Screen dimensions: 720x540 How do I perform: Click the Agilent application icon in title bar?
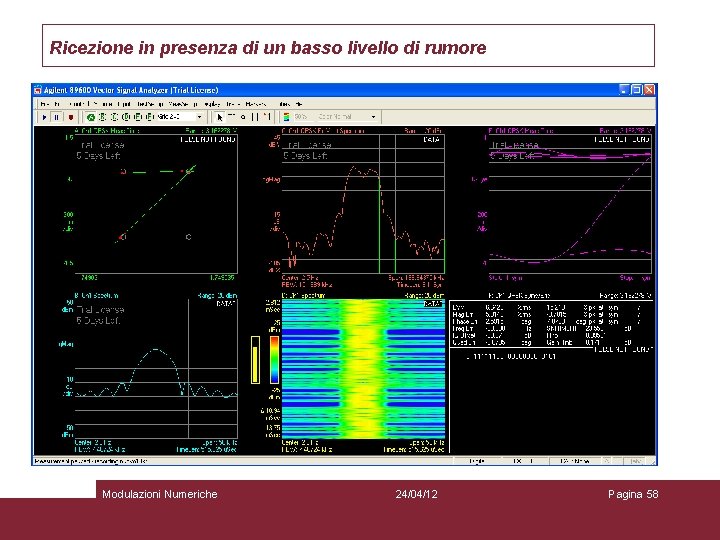(x=38, y=90)
